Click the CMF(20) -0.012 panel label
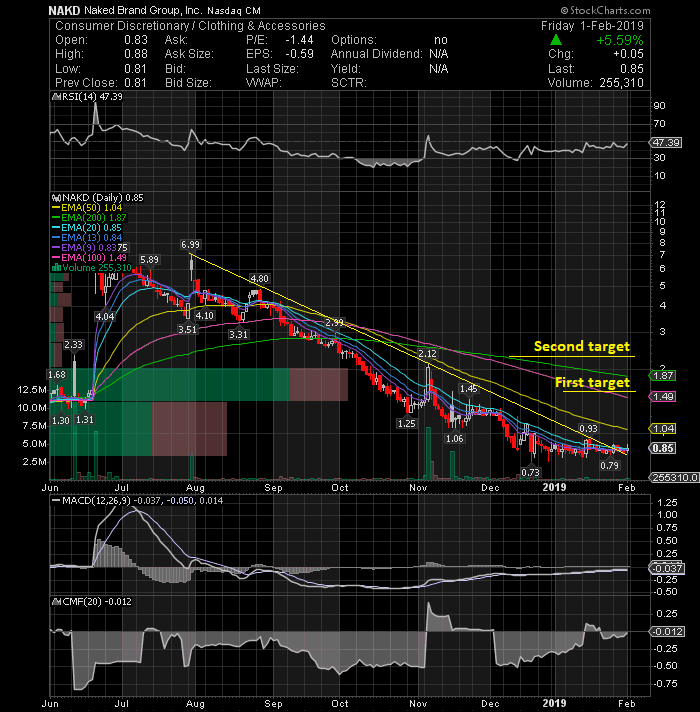 pyautogui.click(x=97, y=602)
